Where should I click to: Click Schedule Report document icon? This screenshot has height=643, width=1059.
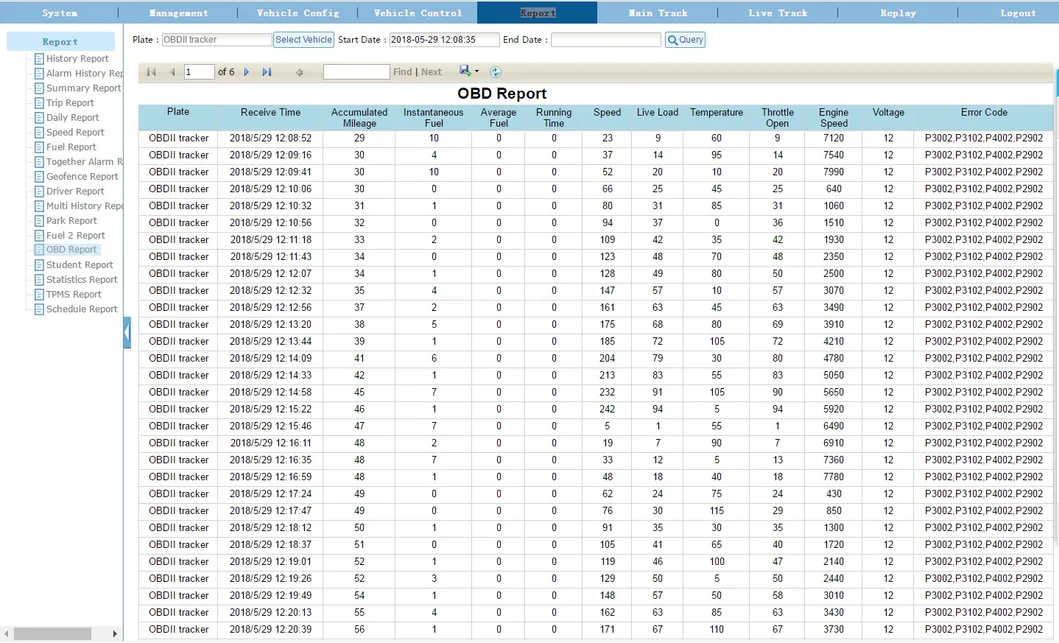tap(39, 309)
